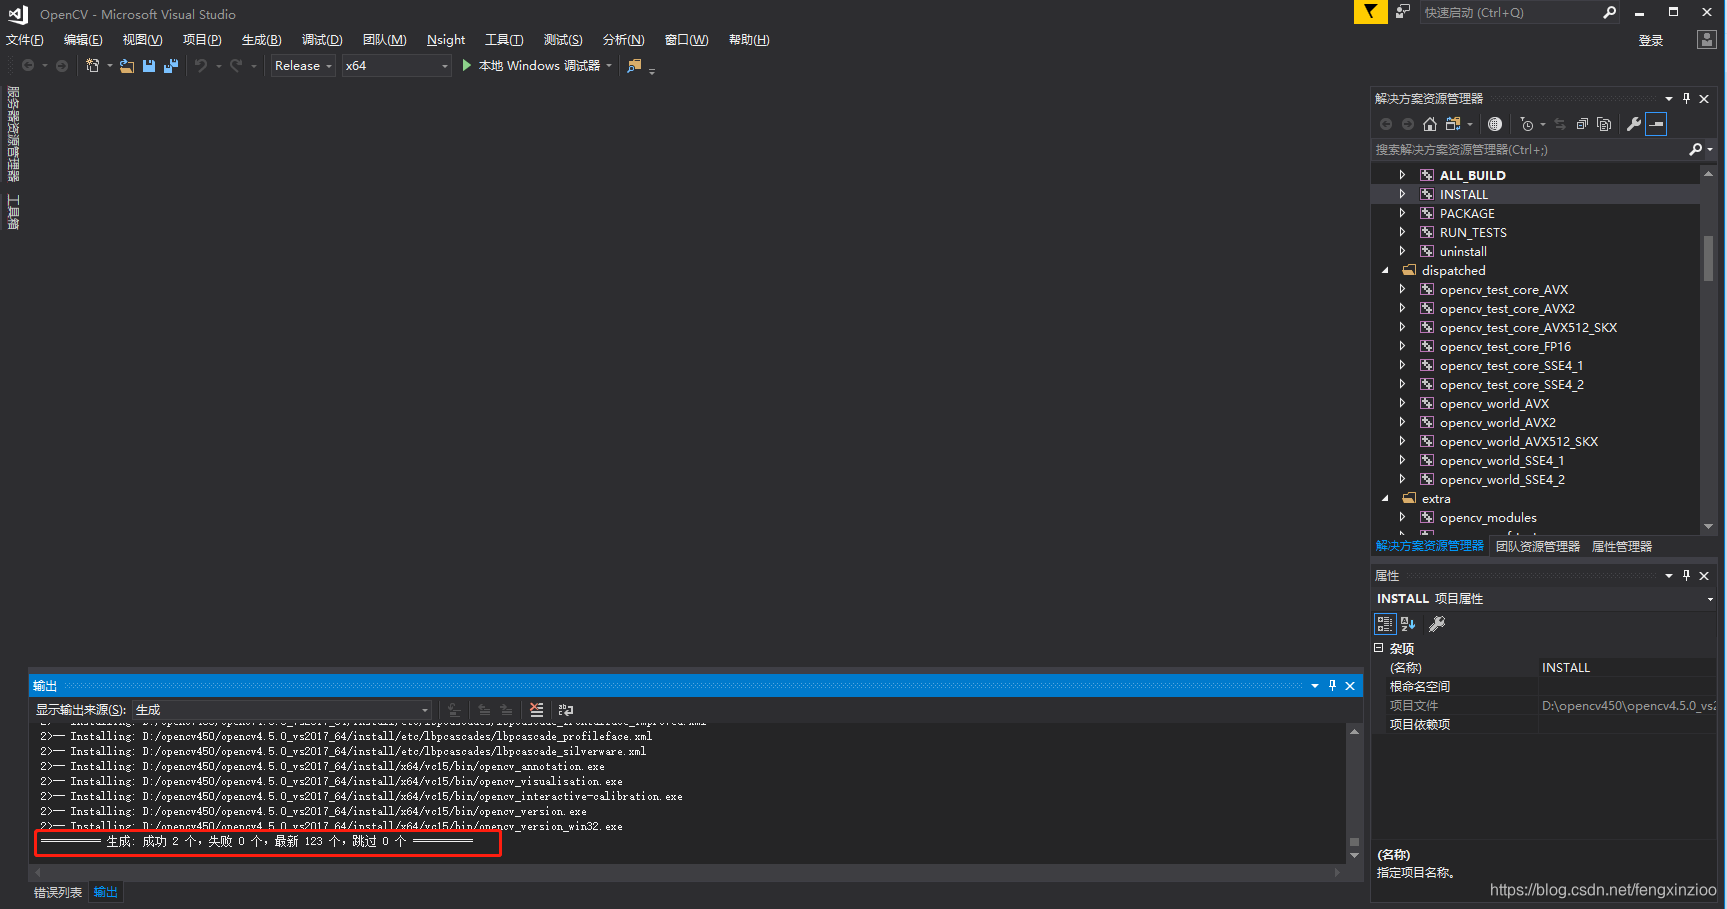Open the 服务器资源管理器 side tab
1727x909 pixels.
click(x=13, y=133)
